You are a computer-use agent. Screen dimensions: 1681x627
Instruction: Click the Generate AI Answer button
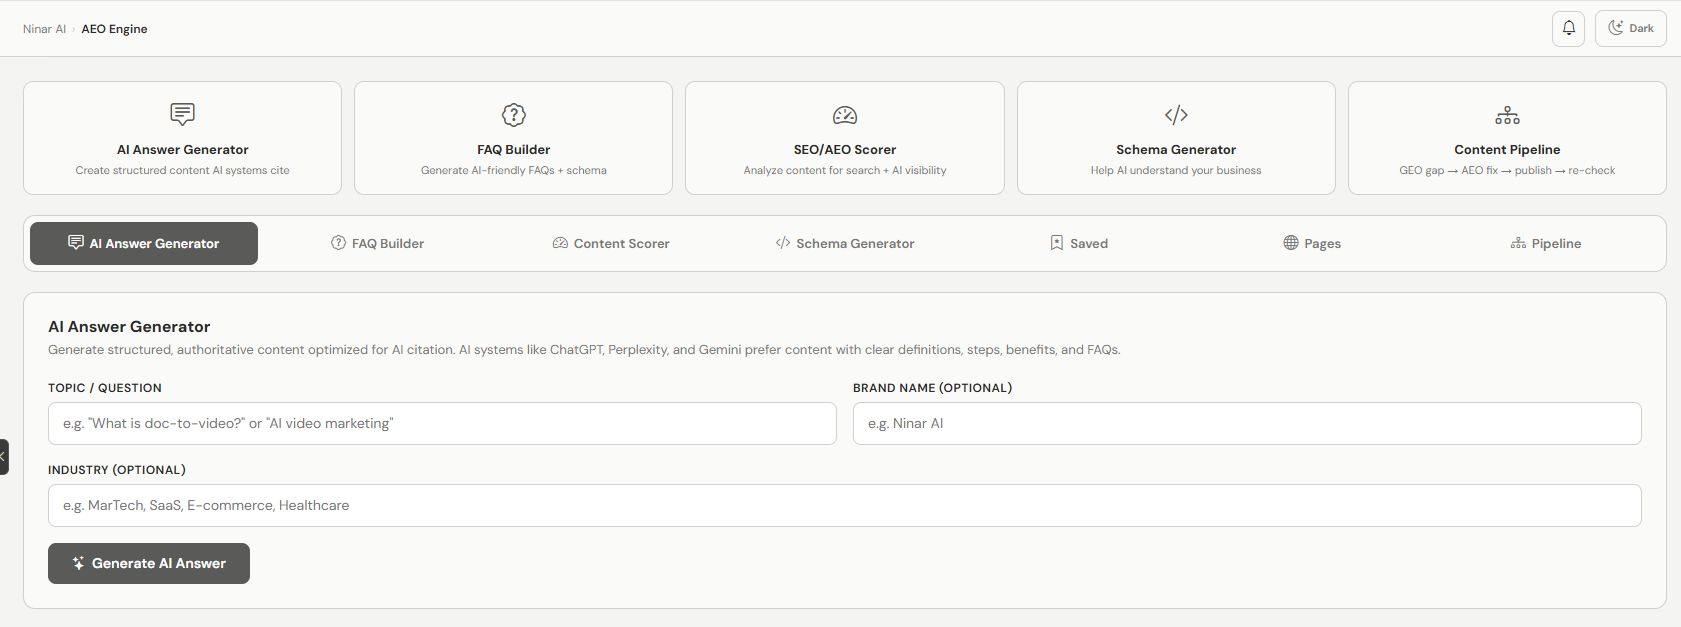click(x=149, y=563)
